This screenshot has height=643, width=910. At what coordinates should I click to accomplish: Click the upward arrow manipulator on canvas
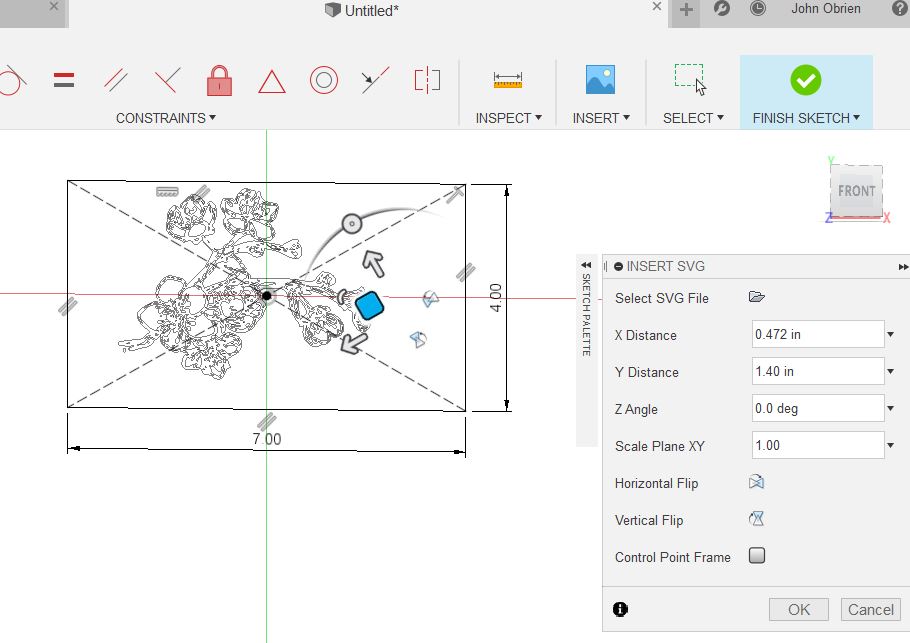point(373,263)
